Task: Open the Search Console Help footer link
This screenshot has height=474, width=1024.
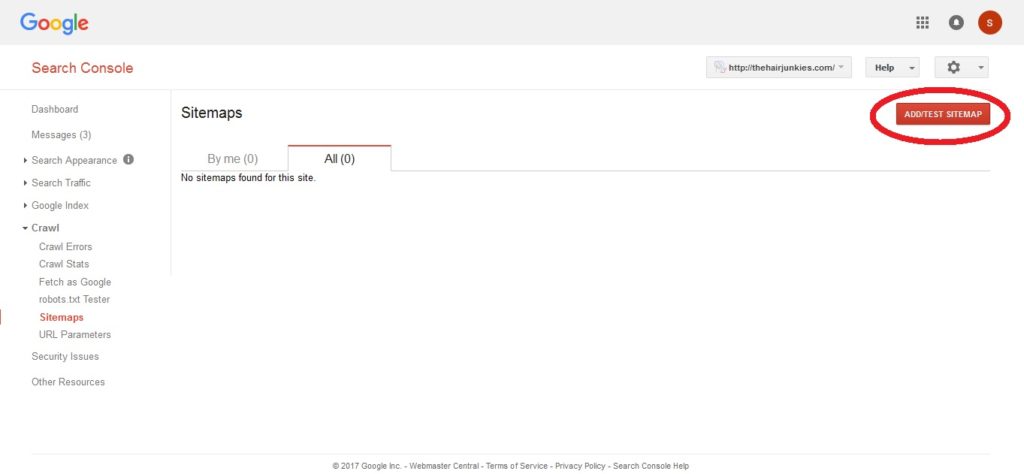Action: 650,466
